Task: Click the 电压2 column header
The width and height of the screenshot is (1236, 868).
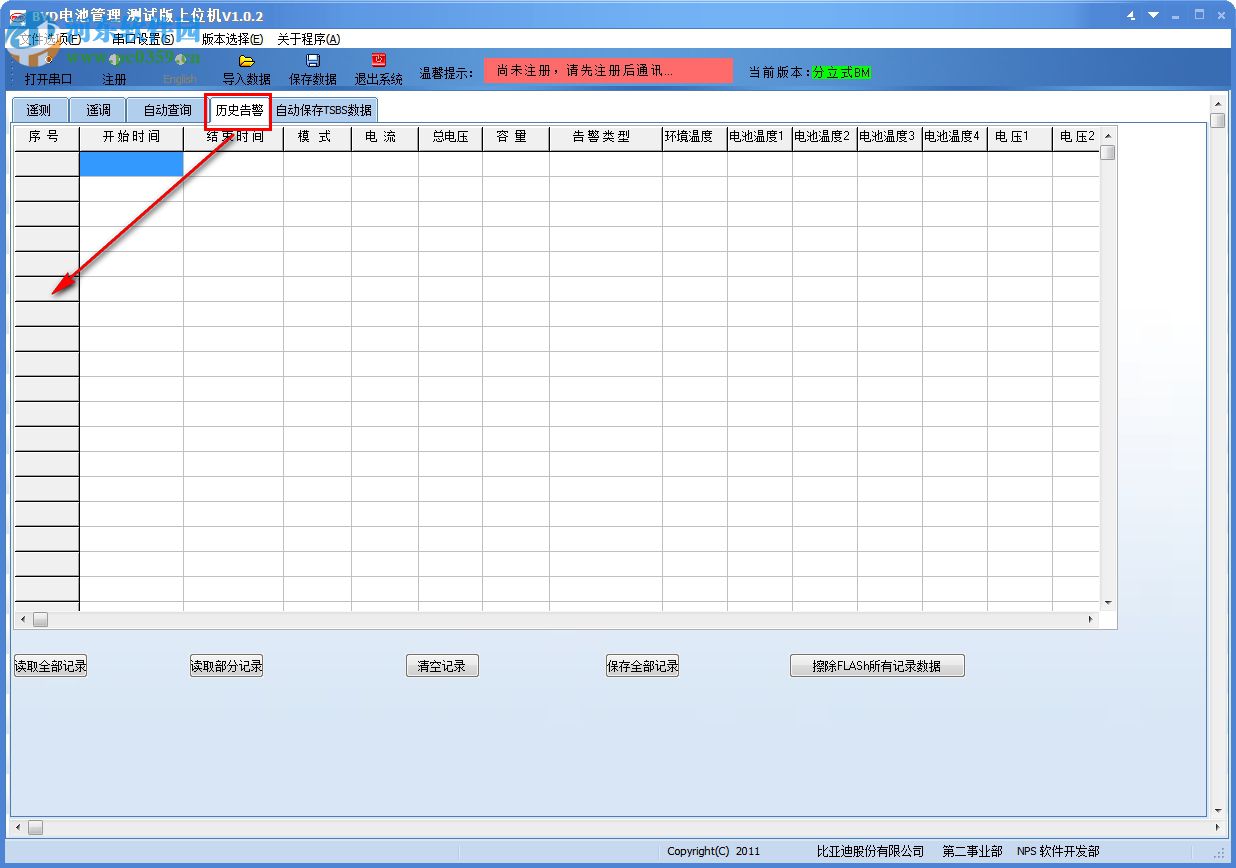Action: click(1076, 137)
